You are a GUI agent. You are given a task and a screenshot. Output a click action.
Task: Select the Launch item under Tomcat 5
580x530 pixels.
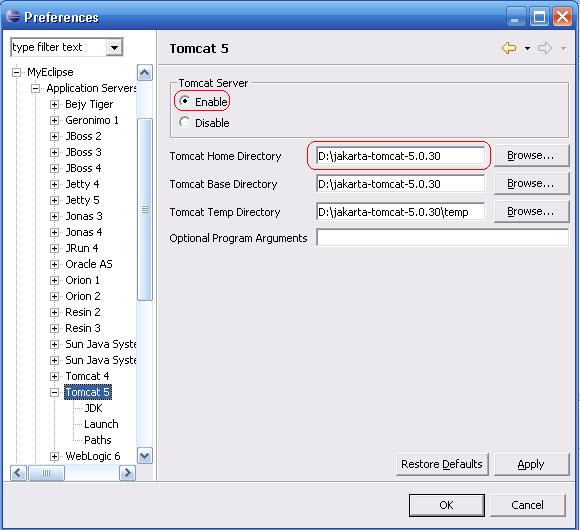(x=101, y=424)
